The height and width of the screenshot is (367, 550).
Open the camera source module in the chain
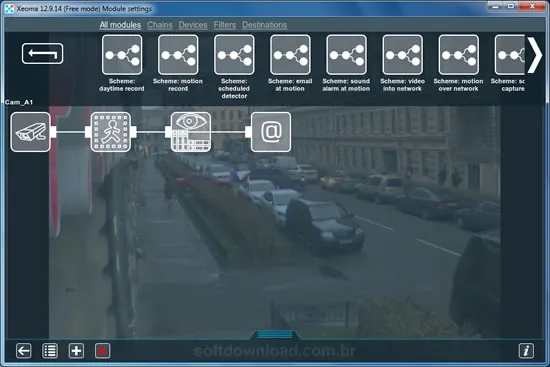(31, 132)
